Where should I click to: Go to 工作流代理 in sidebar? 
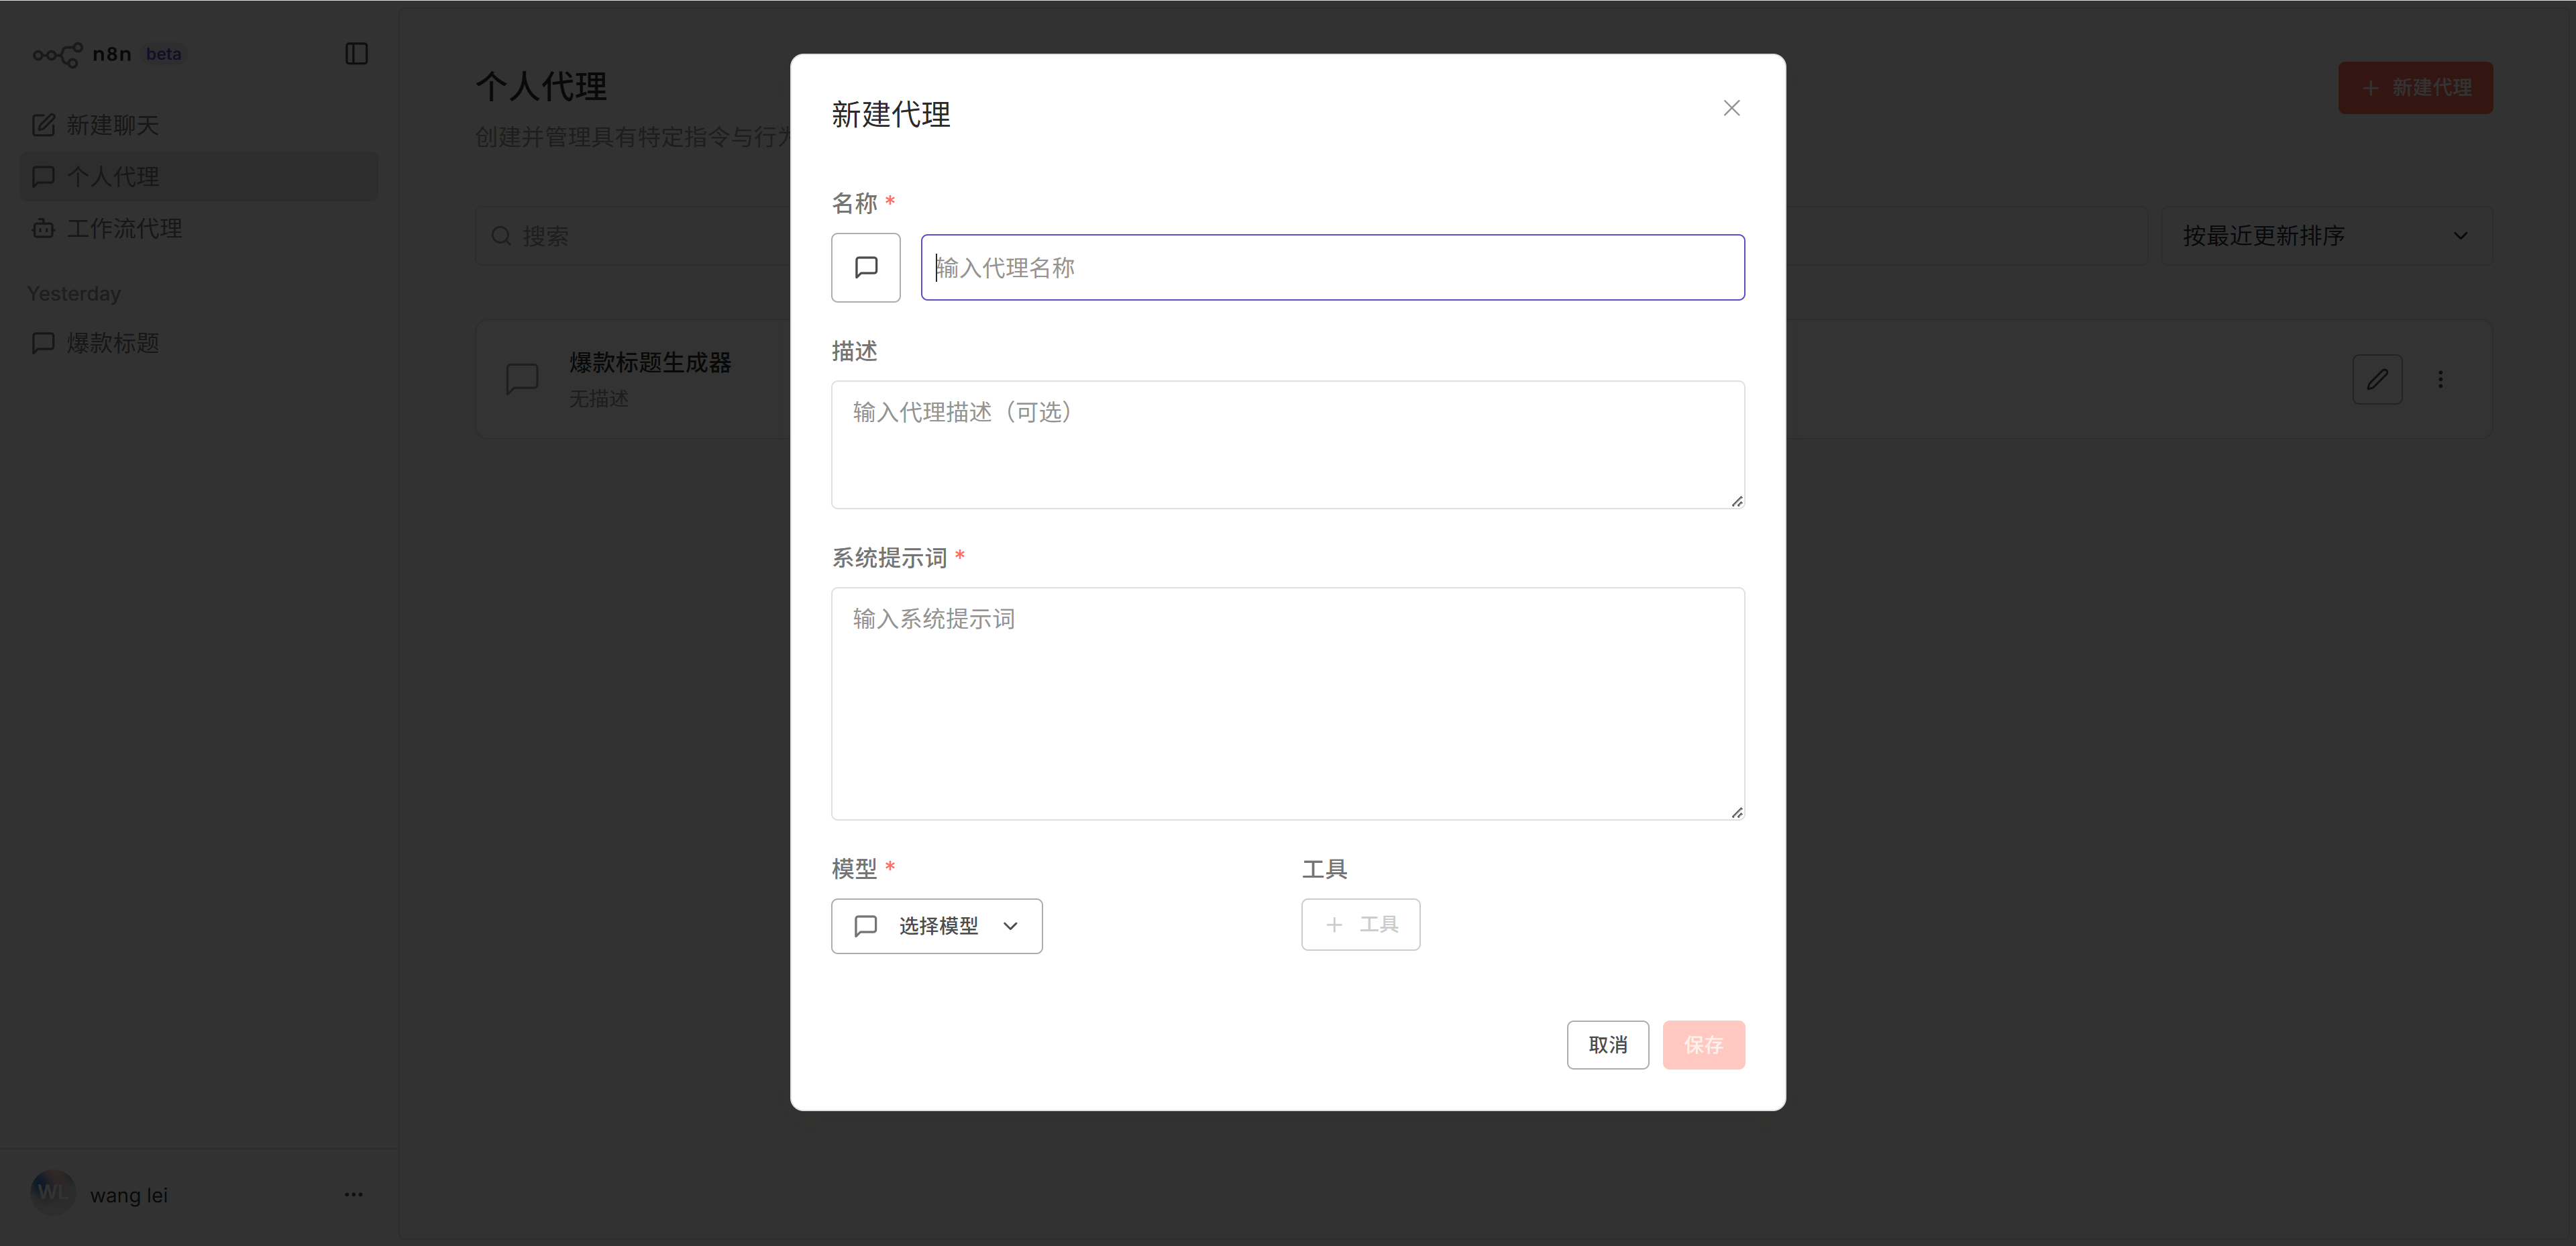[124, 228]
